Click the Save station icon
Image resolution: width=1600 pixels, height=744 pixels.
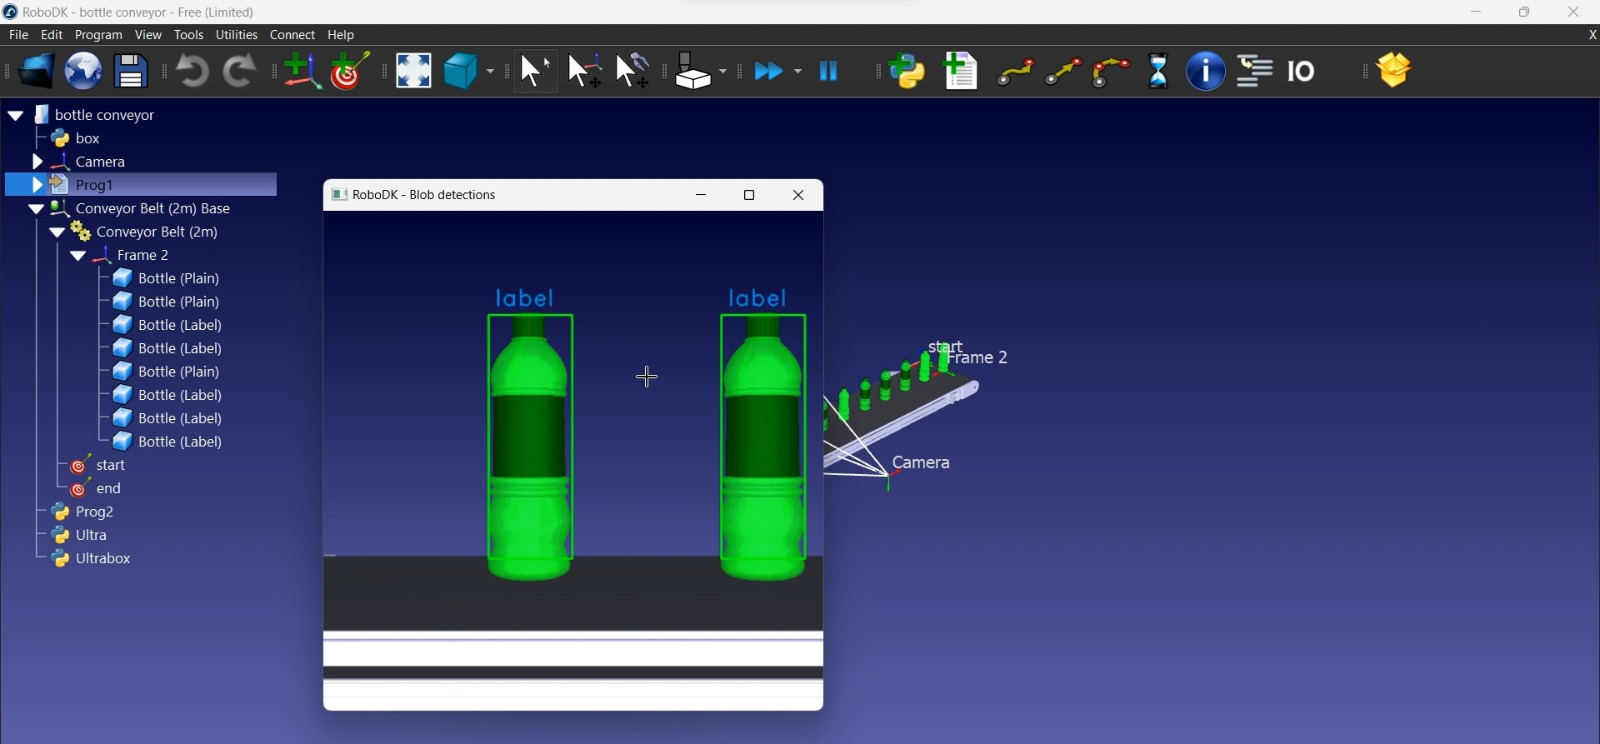point(131,72)
